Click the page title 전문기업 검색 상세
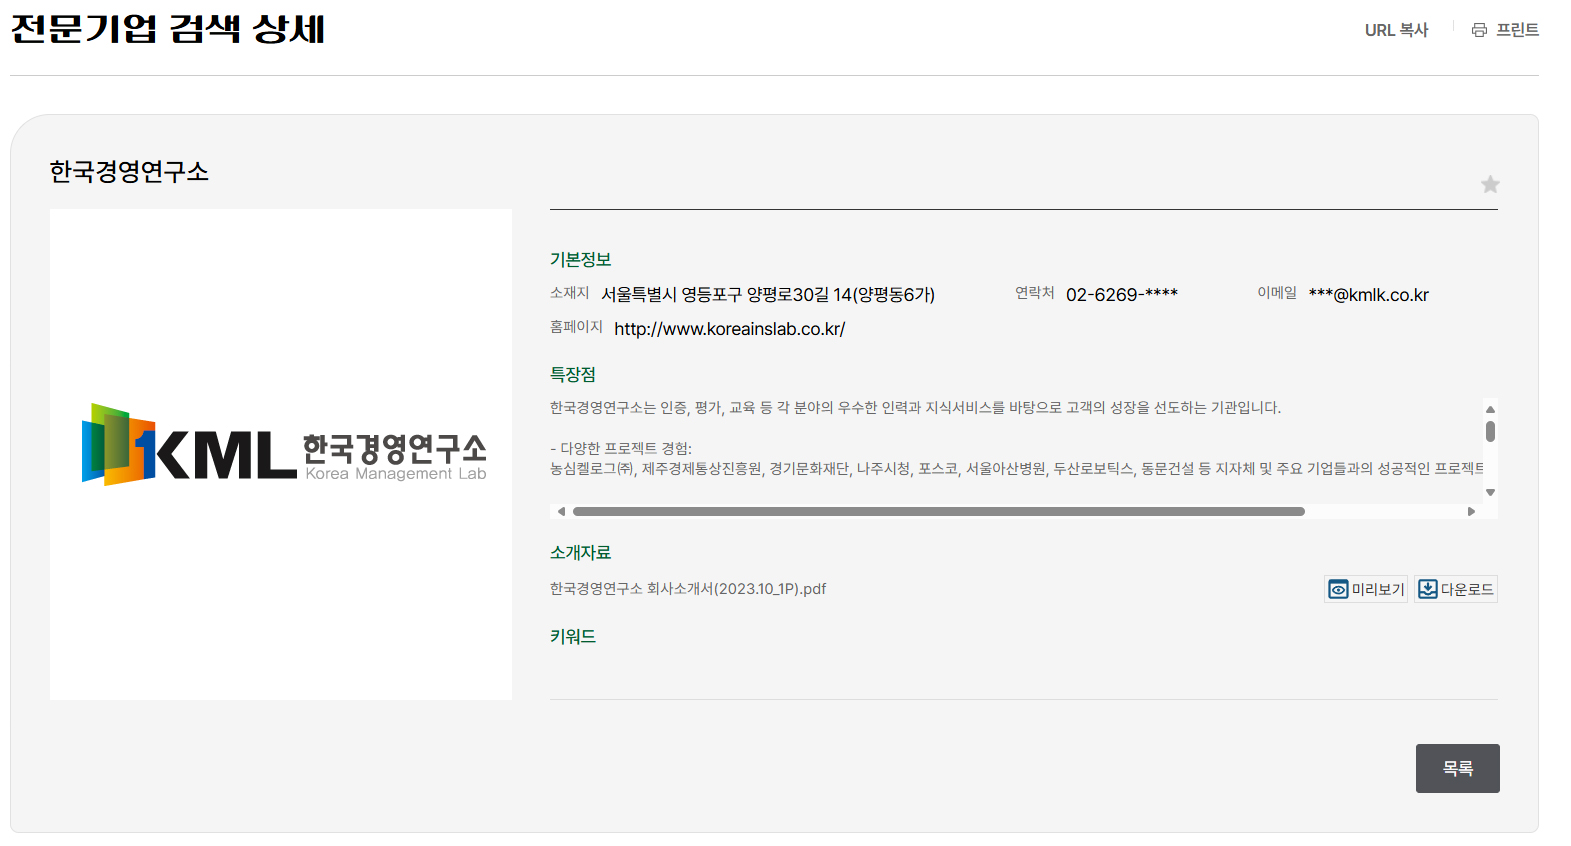Viewport: 1571px width, 846px height. point(168,28)
